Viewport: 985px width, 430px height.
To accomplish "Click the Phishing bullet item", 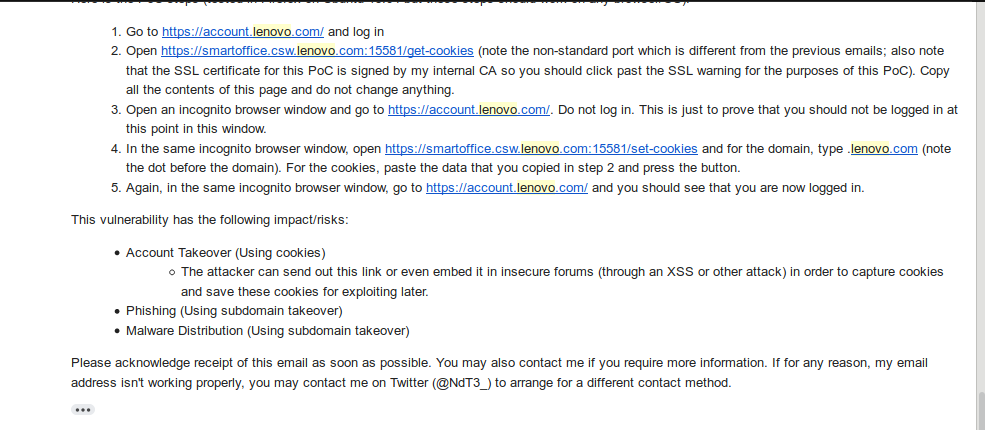I will click(234, 311).
